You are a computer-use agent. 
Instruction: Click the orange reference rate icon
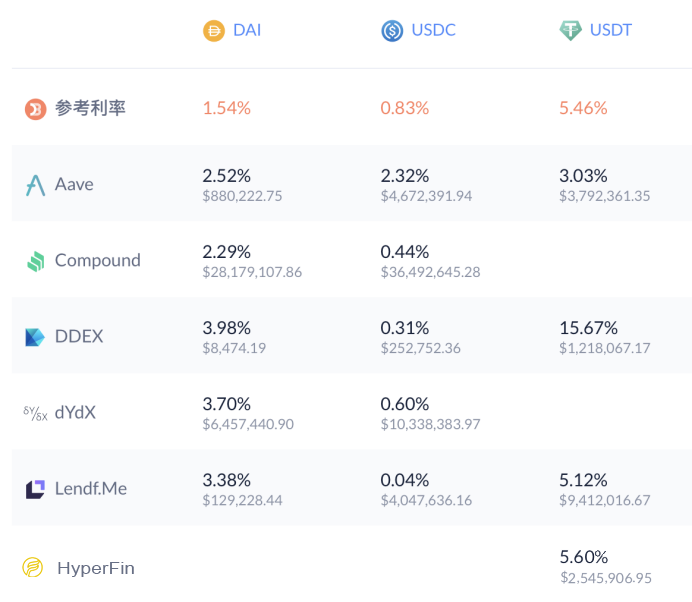click(x=35, y=109)
